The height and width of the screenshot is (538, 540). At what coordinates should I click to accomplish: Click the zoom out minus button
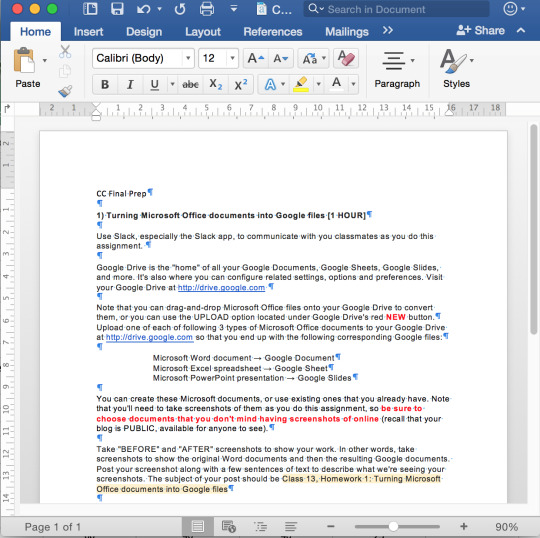click(331, 526)
